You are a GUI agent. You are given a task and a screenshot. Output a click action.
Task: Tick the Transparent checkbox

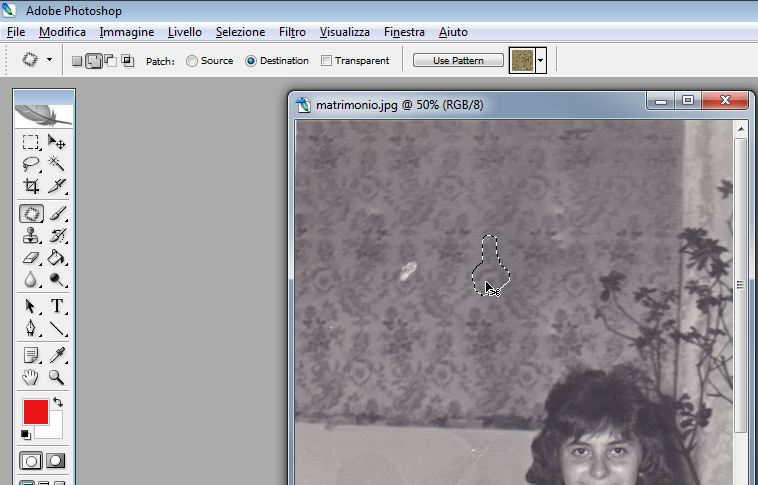[x=326, y=61]
